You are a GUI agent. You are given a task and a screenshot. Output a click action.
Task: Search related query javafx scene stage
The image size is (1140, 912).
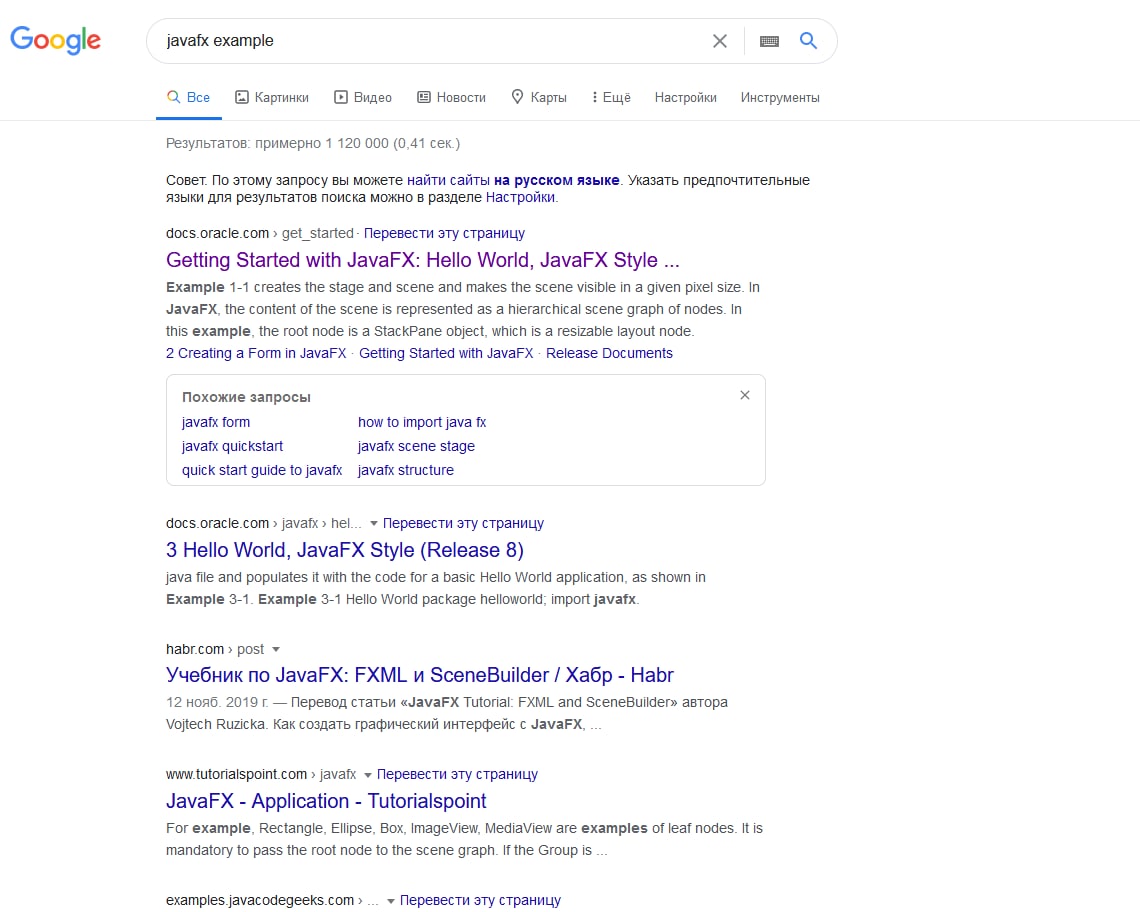pos(416,446)
